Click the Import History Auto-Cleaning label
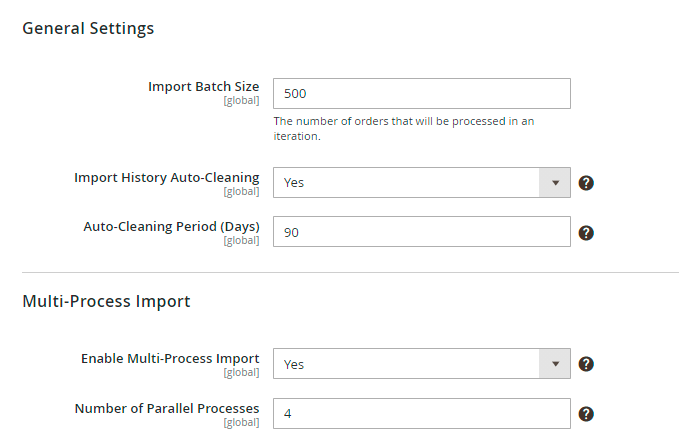The image size is (685, 443). click(x=166, y=177)
